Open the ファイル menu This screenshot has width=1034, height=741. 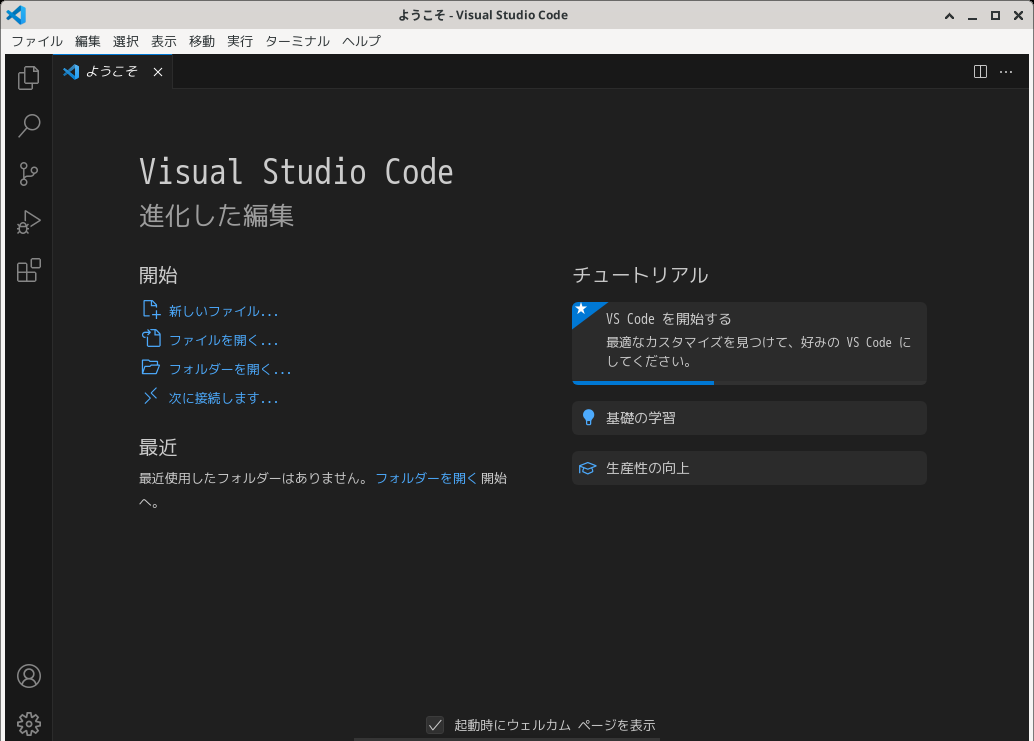point(37,41)
